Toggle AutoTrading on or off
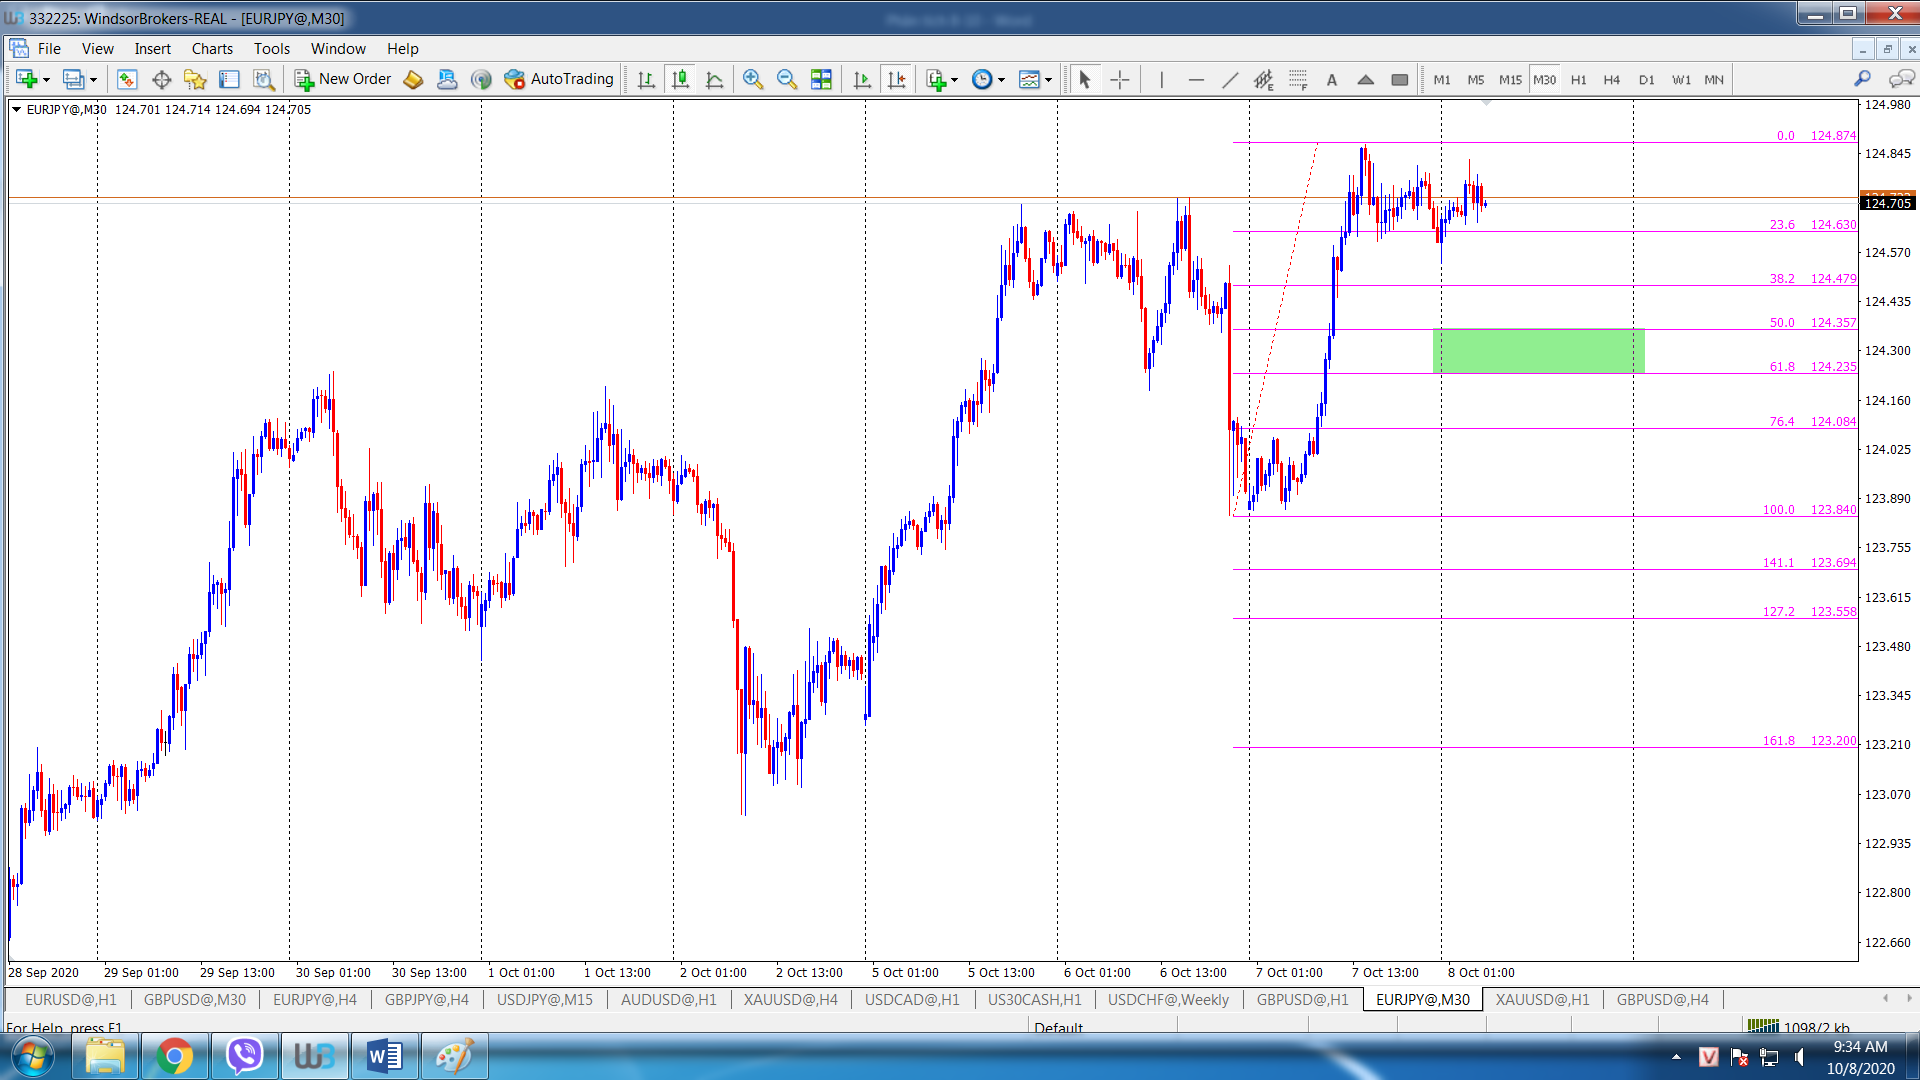This screenshot has height=1080, width=1920. tap(559, 79)
